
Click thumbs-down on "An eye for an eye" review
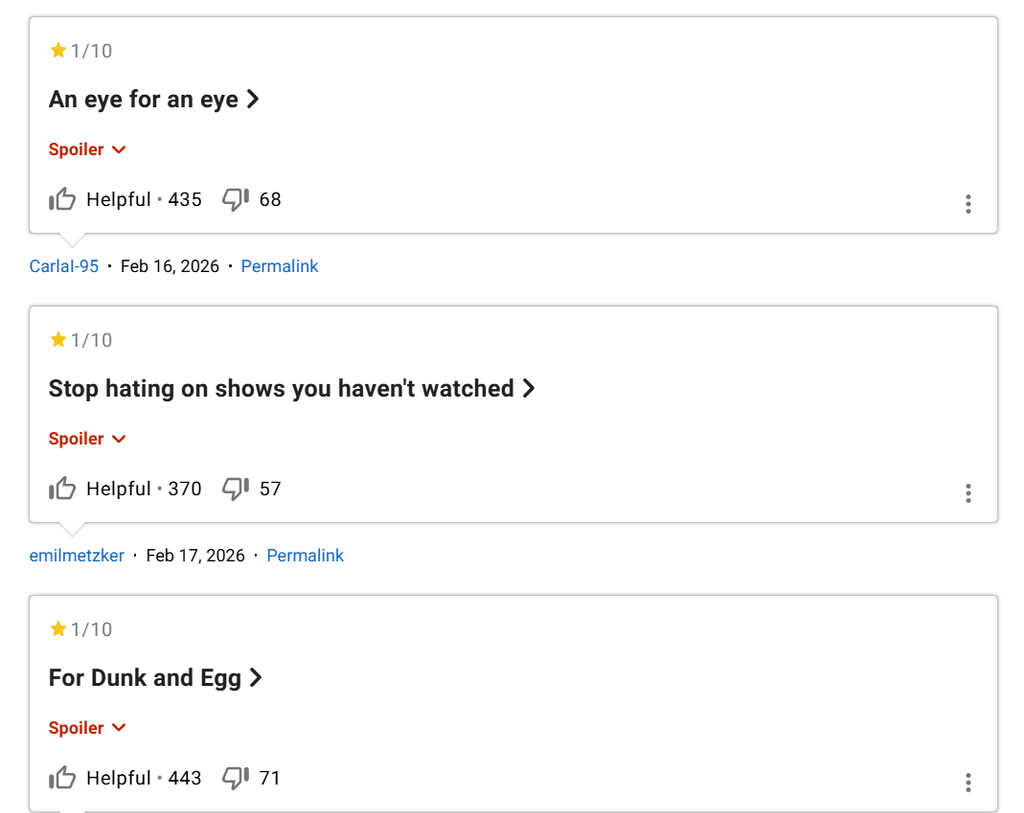235,200
